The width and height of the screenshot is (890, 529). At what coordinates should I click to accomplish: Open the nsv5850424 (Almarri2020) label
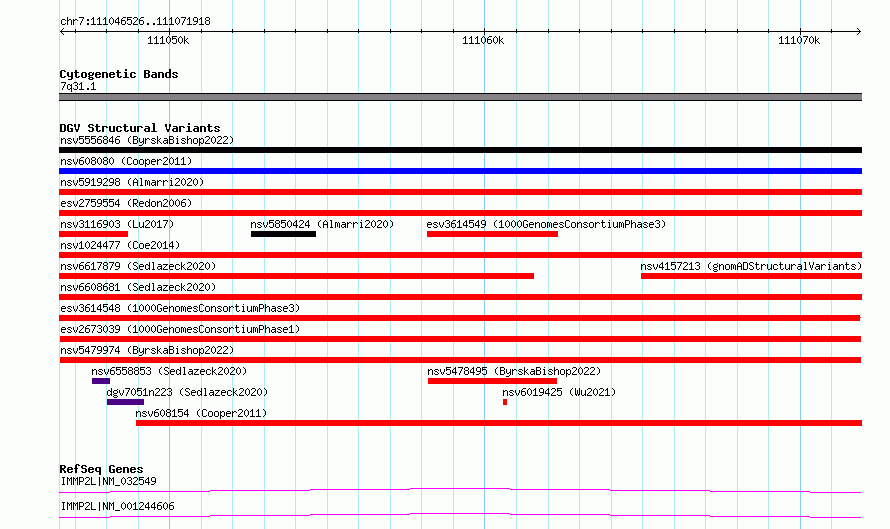tap(322, 224)
